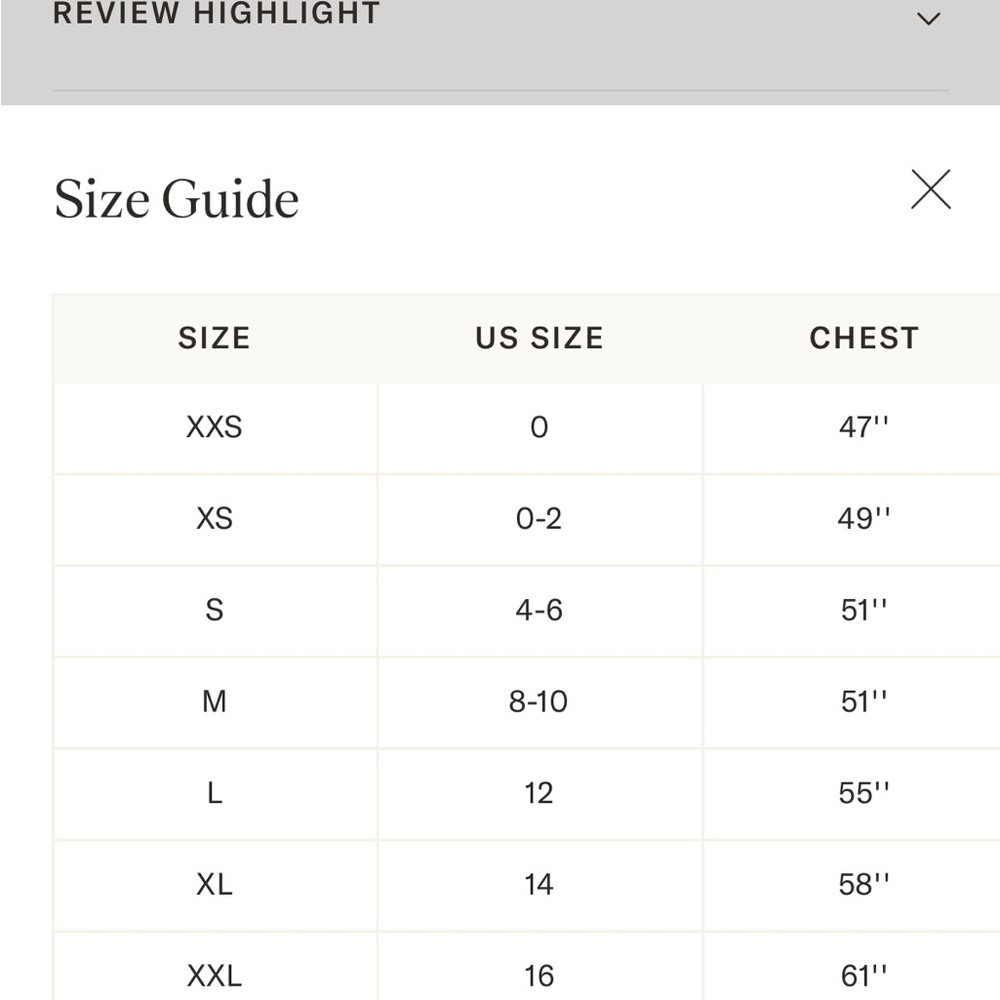Screen dimensions: 1000x1000
Task: Select the SIZE column header
Action: (214, 338)
